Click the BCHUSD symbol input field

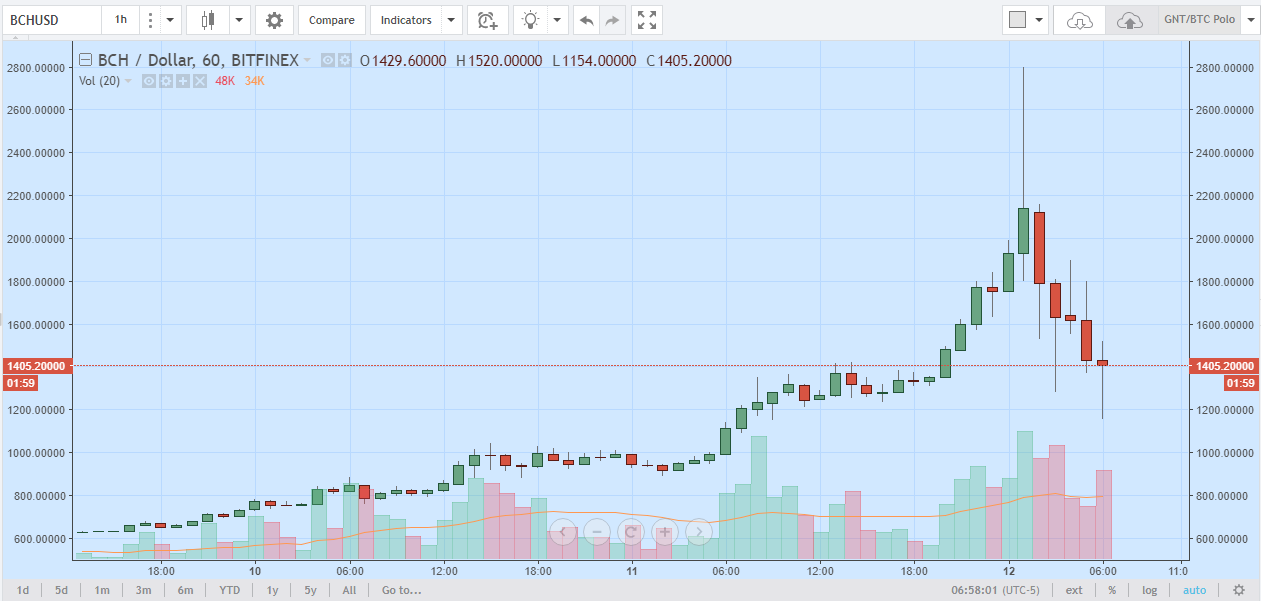[51, 20]
